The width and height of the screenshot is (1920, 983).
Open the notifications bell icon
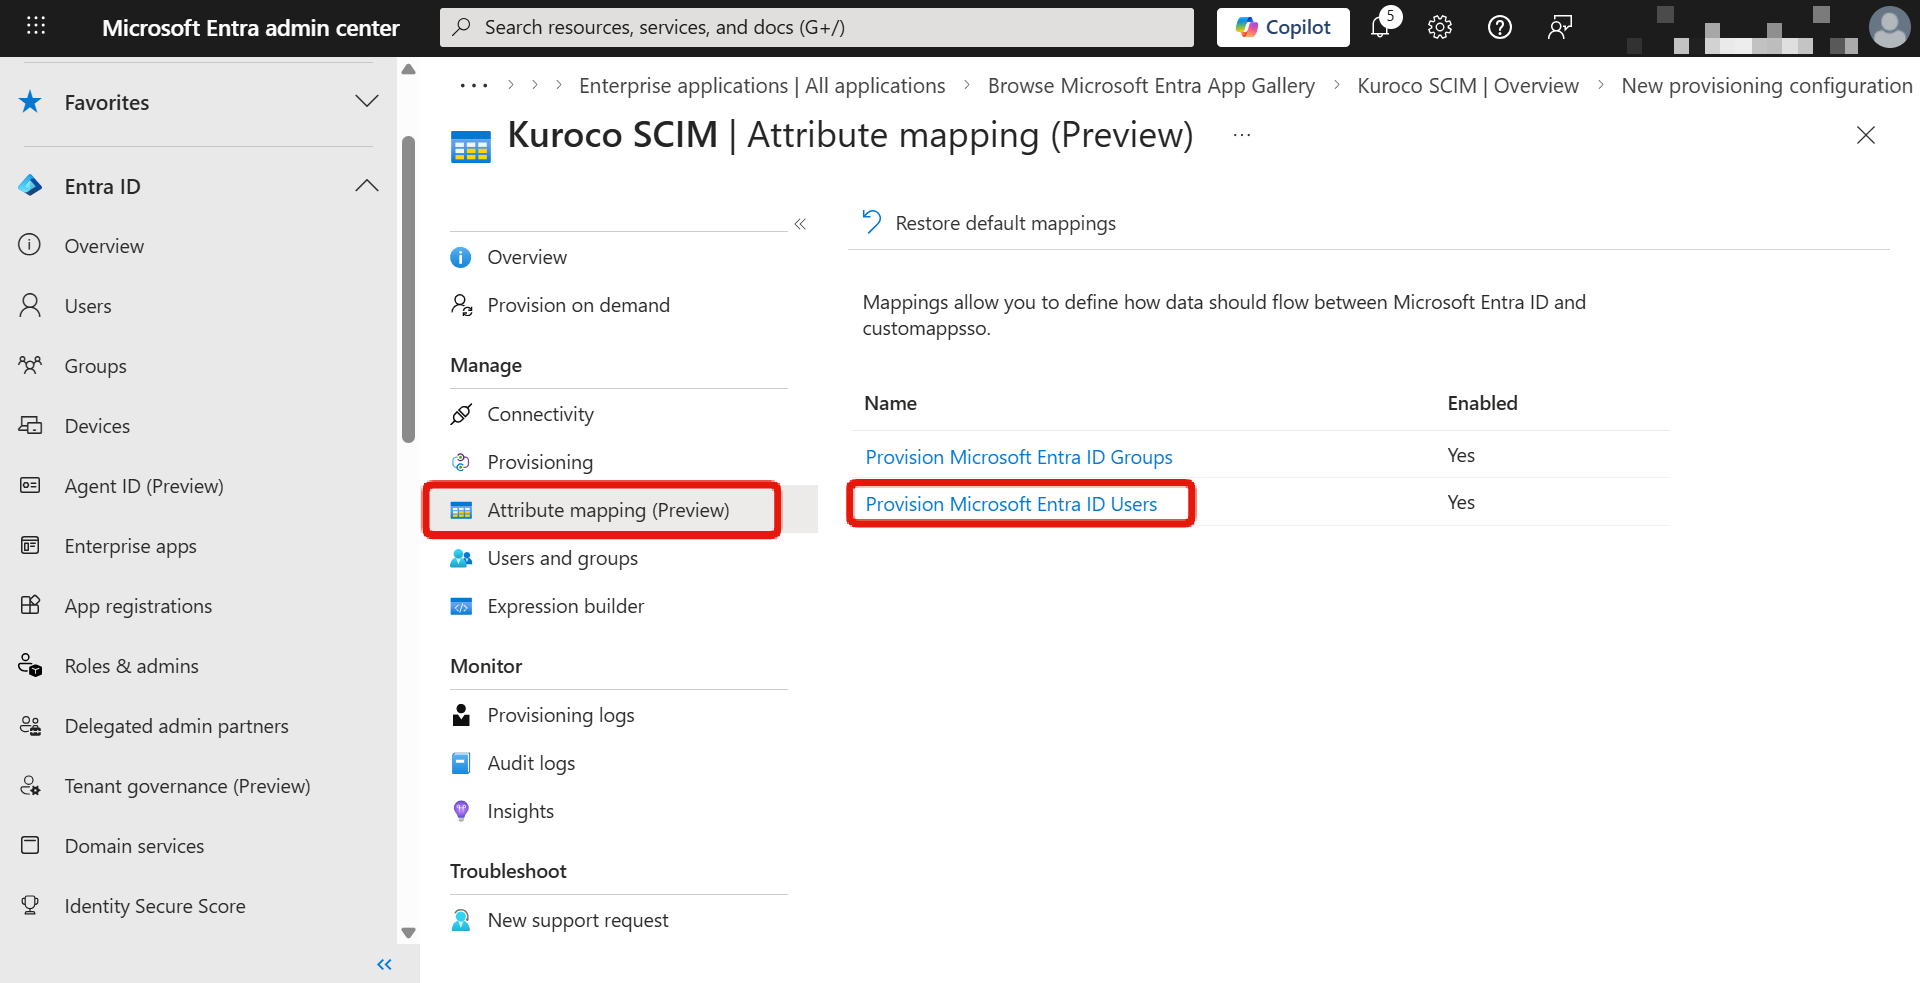pyautogui.click(x=1381, y=27)
